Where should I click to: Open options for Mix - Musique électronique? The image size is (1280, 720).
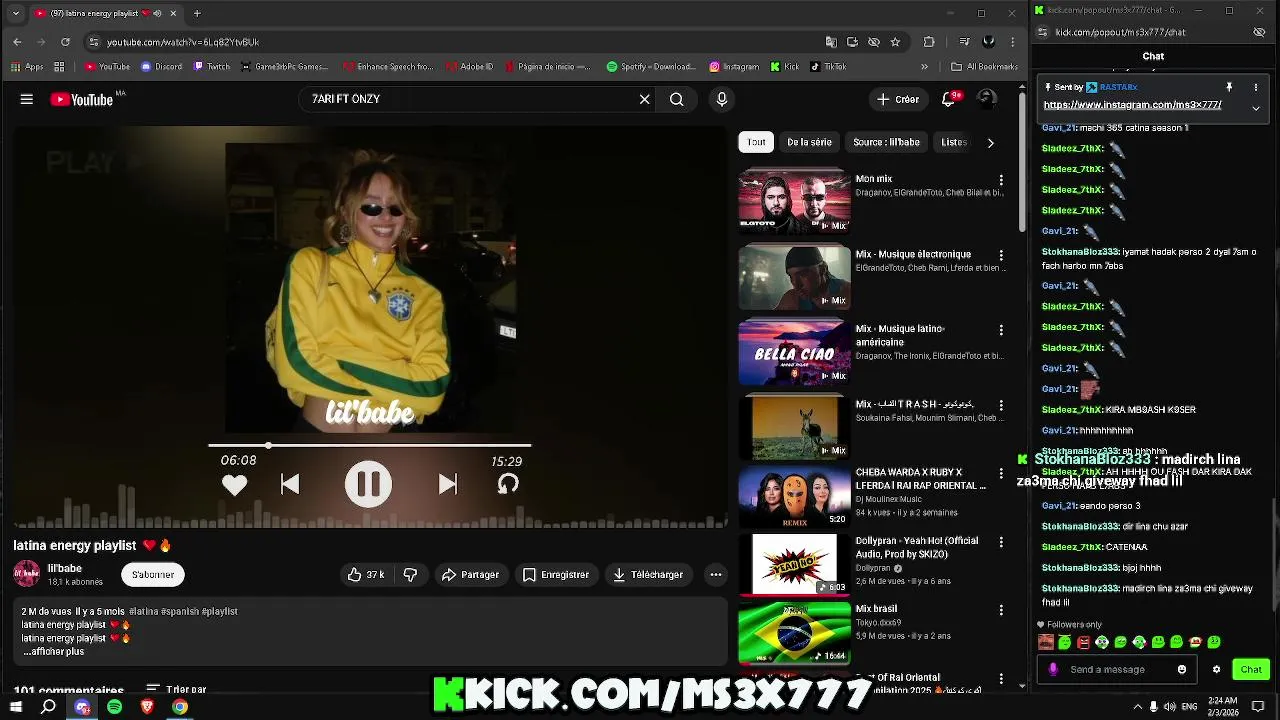pyautogui.click(x=1001, y=256)
